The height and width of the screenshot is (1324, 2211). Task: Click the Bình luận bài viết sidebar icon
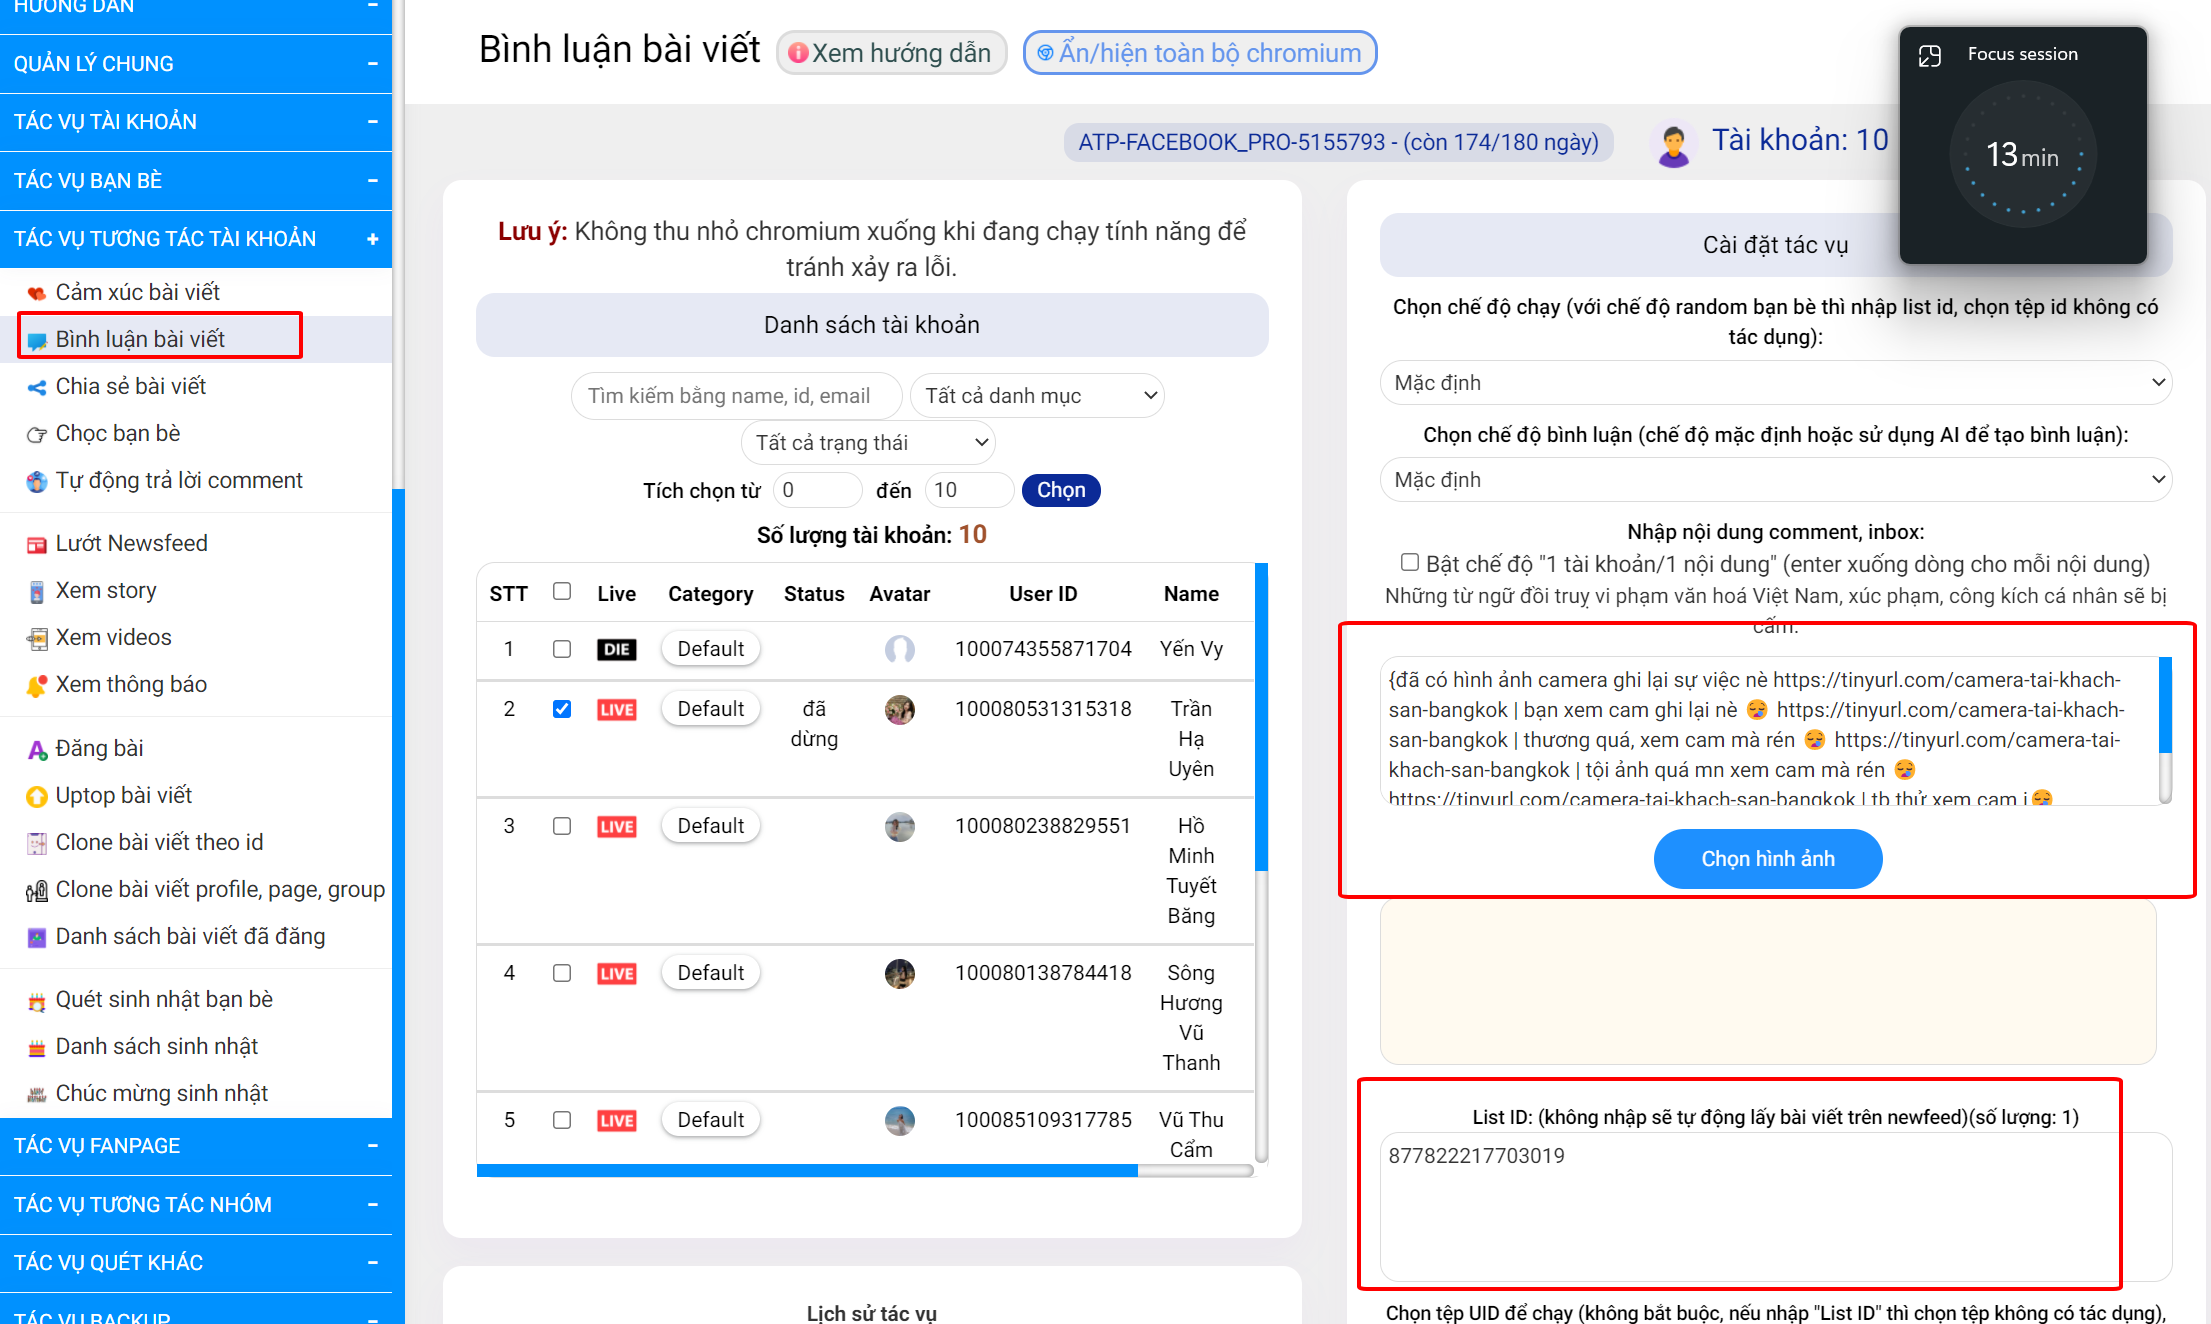pyautogui.click(x=35, y=337)
